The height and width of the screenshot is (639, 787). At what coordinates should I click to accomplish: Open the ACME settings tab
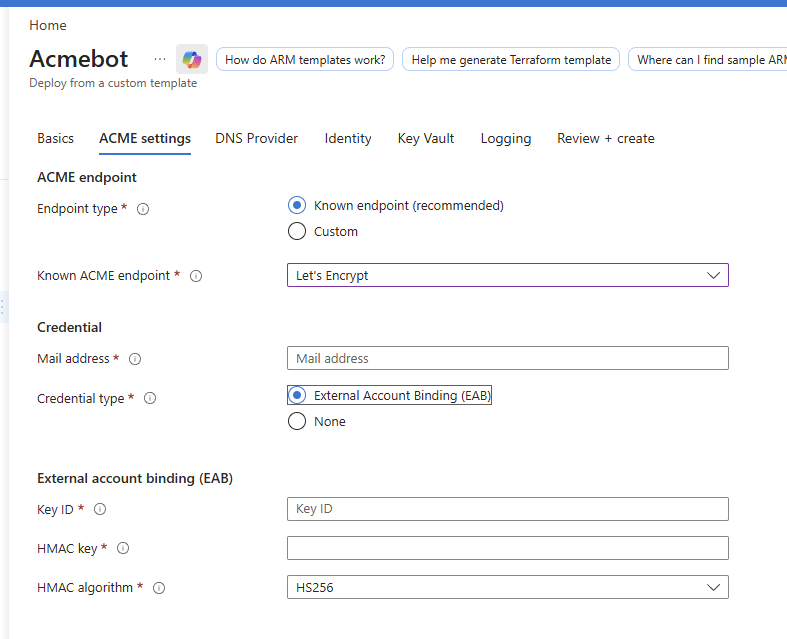pos(145,139)
